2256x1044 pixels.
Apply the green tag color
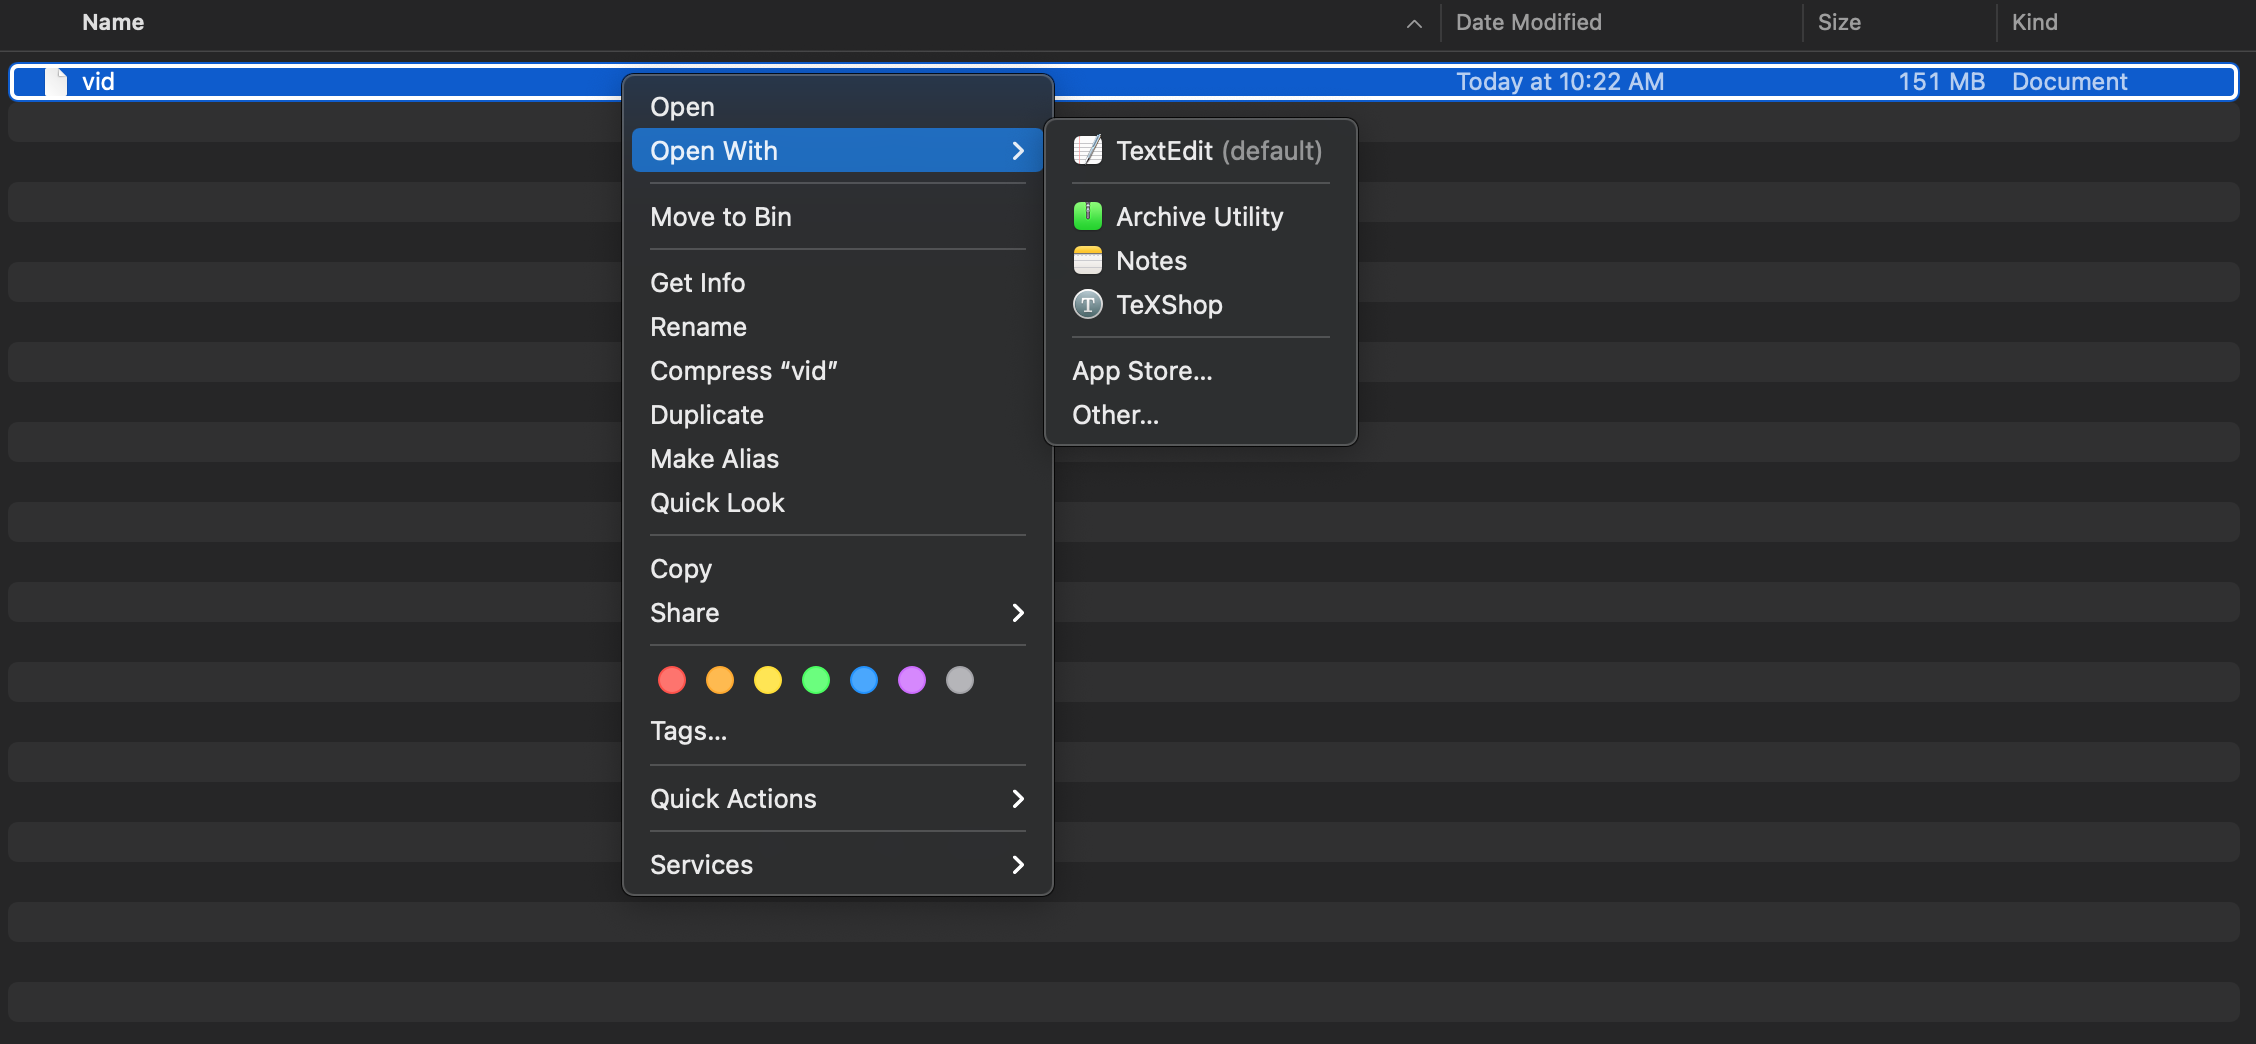(816, 680)
